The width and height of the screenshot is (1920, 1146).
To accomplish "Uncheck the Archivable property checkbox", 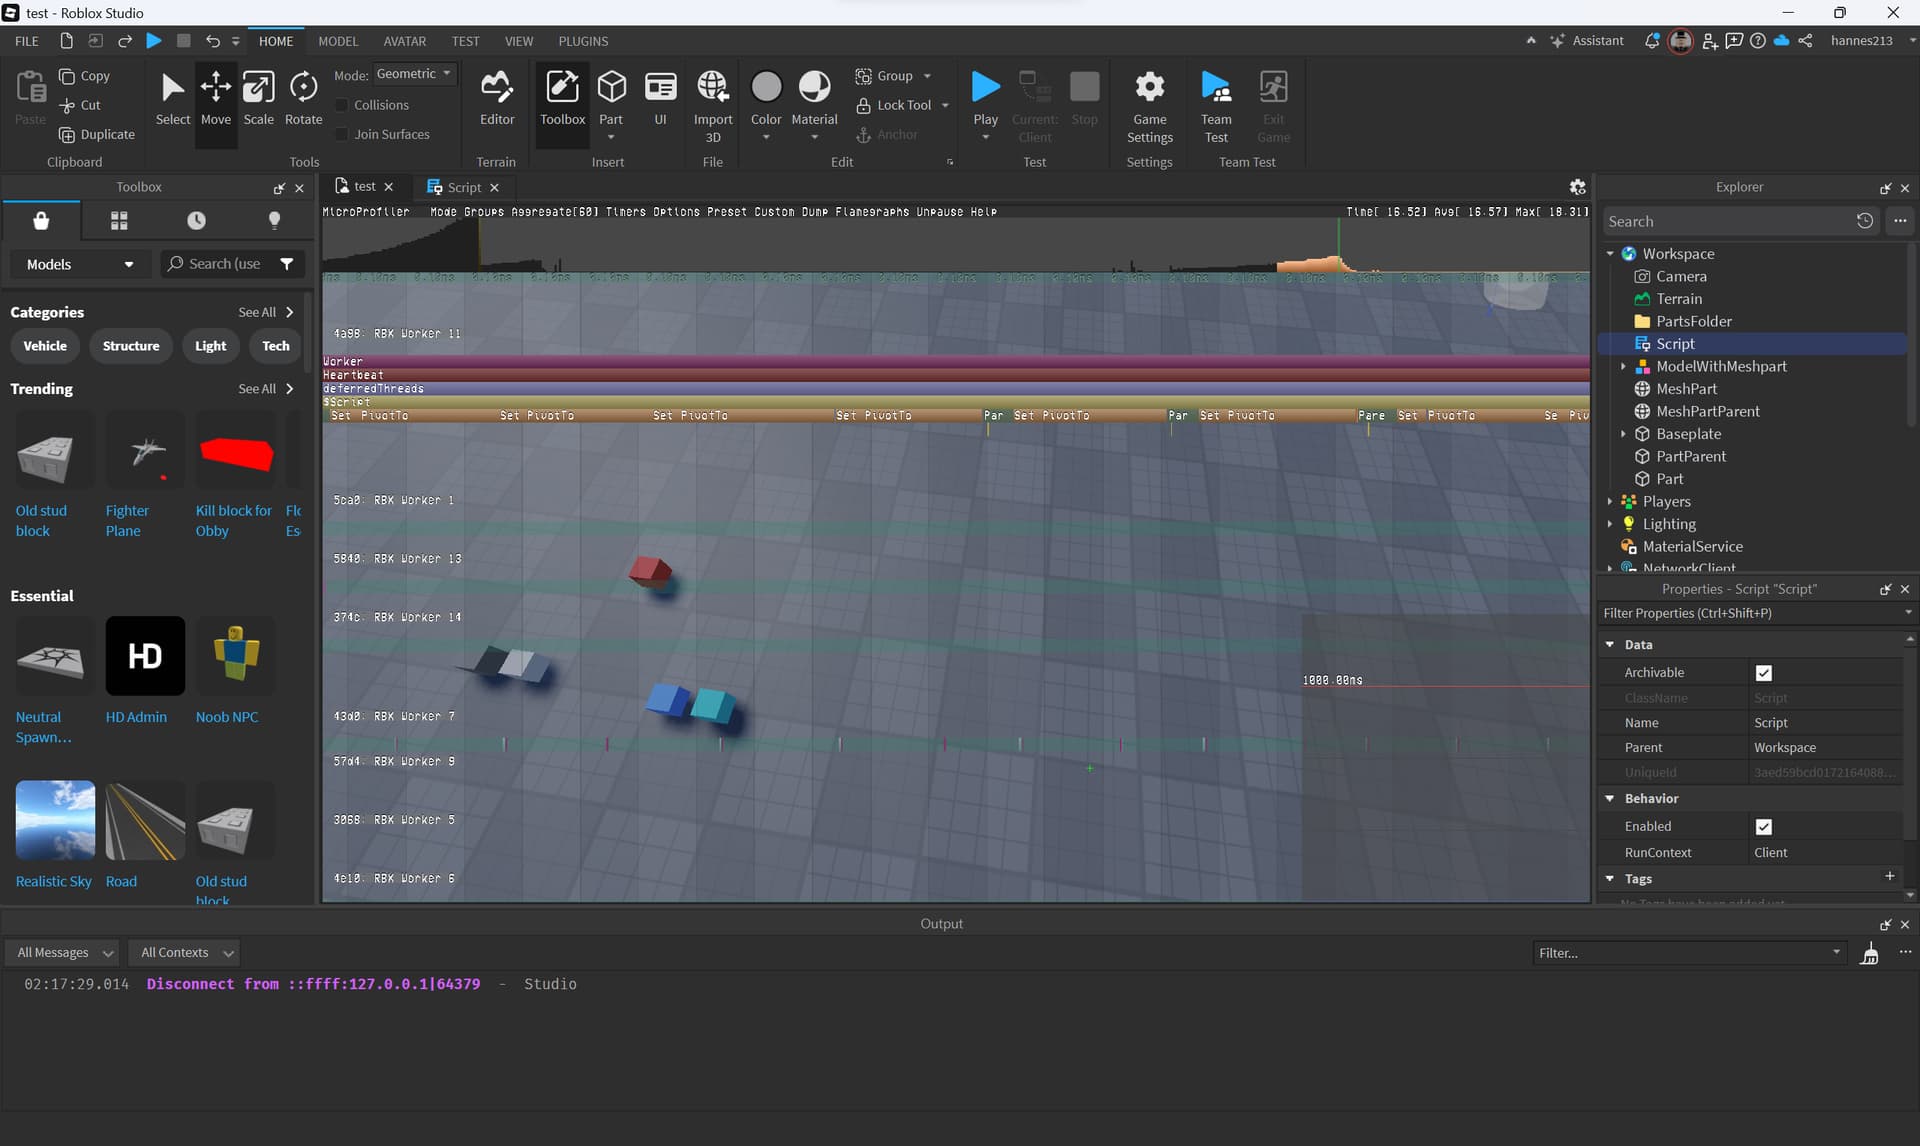I will click(x=1763, y=673).
